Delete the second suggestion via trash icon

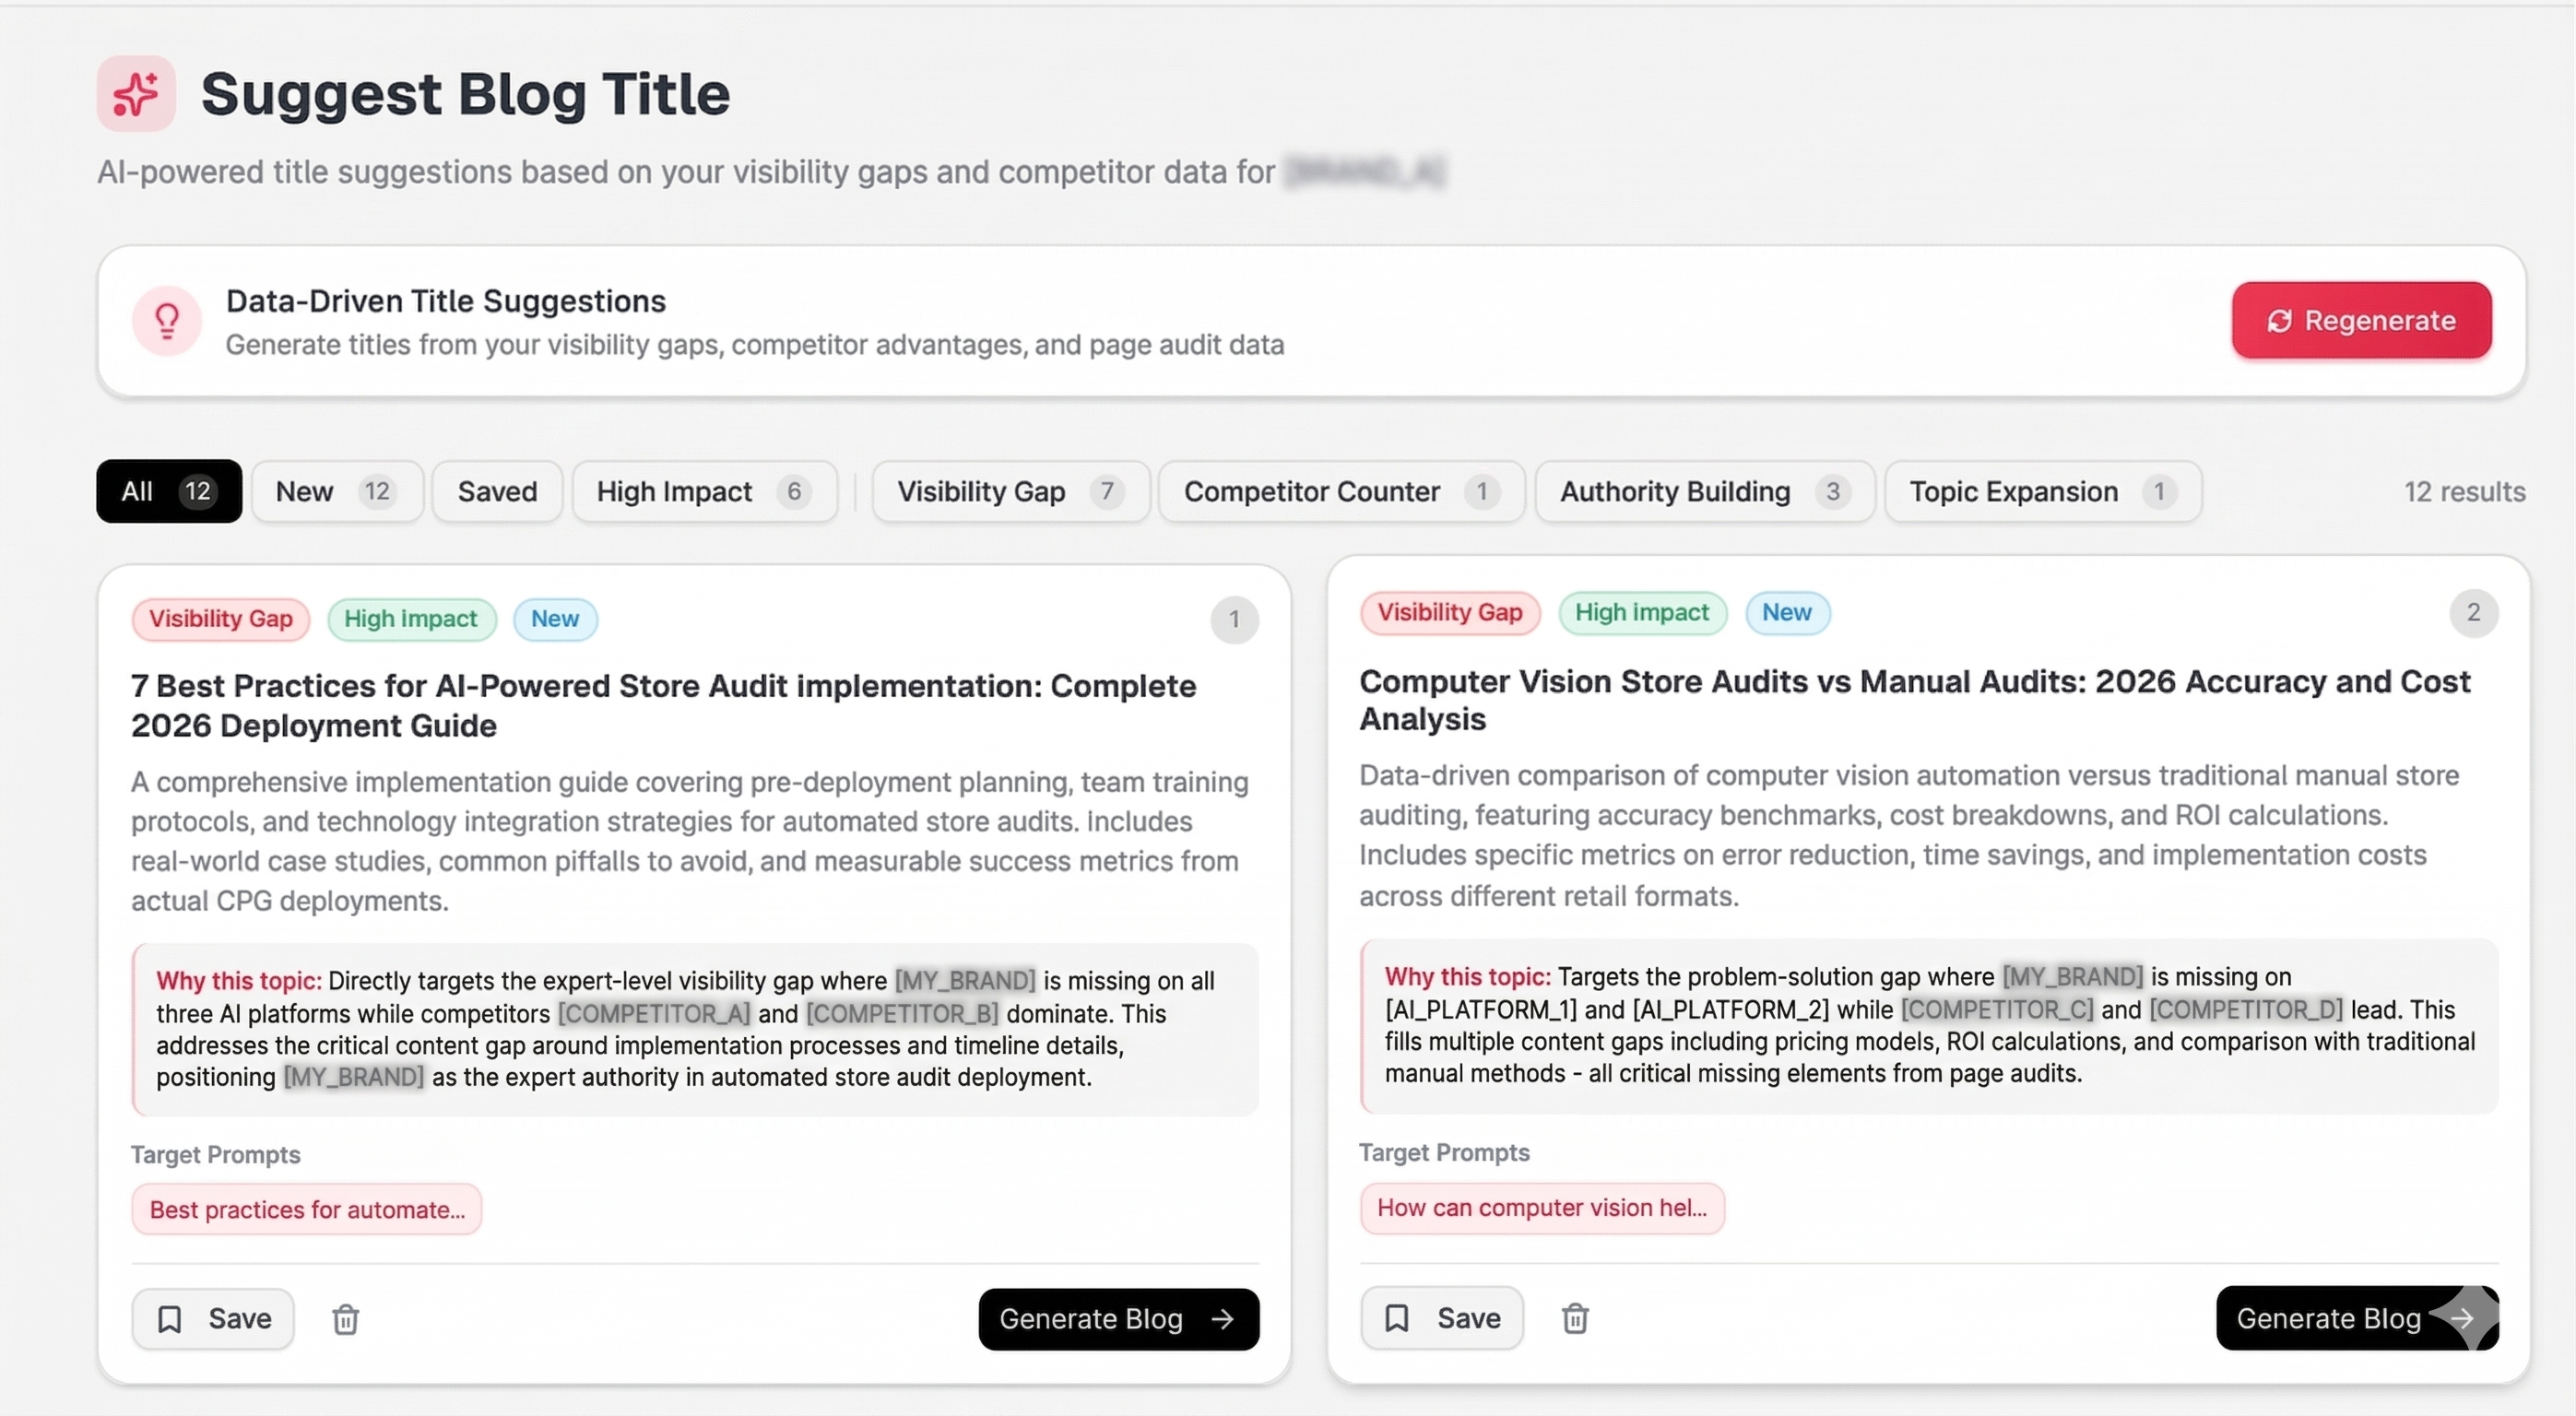(x=1574, y=1318)
